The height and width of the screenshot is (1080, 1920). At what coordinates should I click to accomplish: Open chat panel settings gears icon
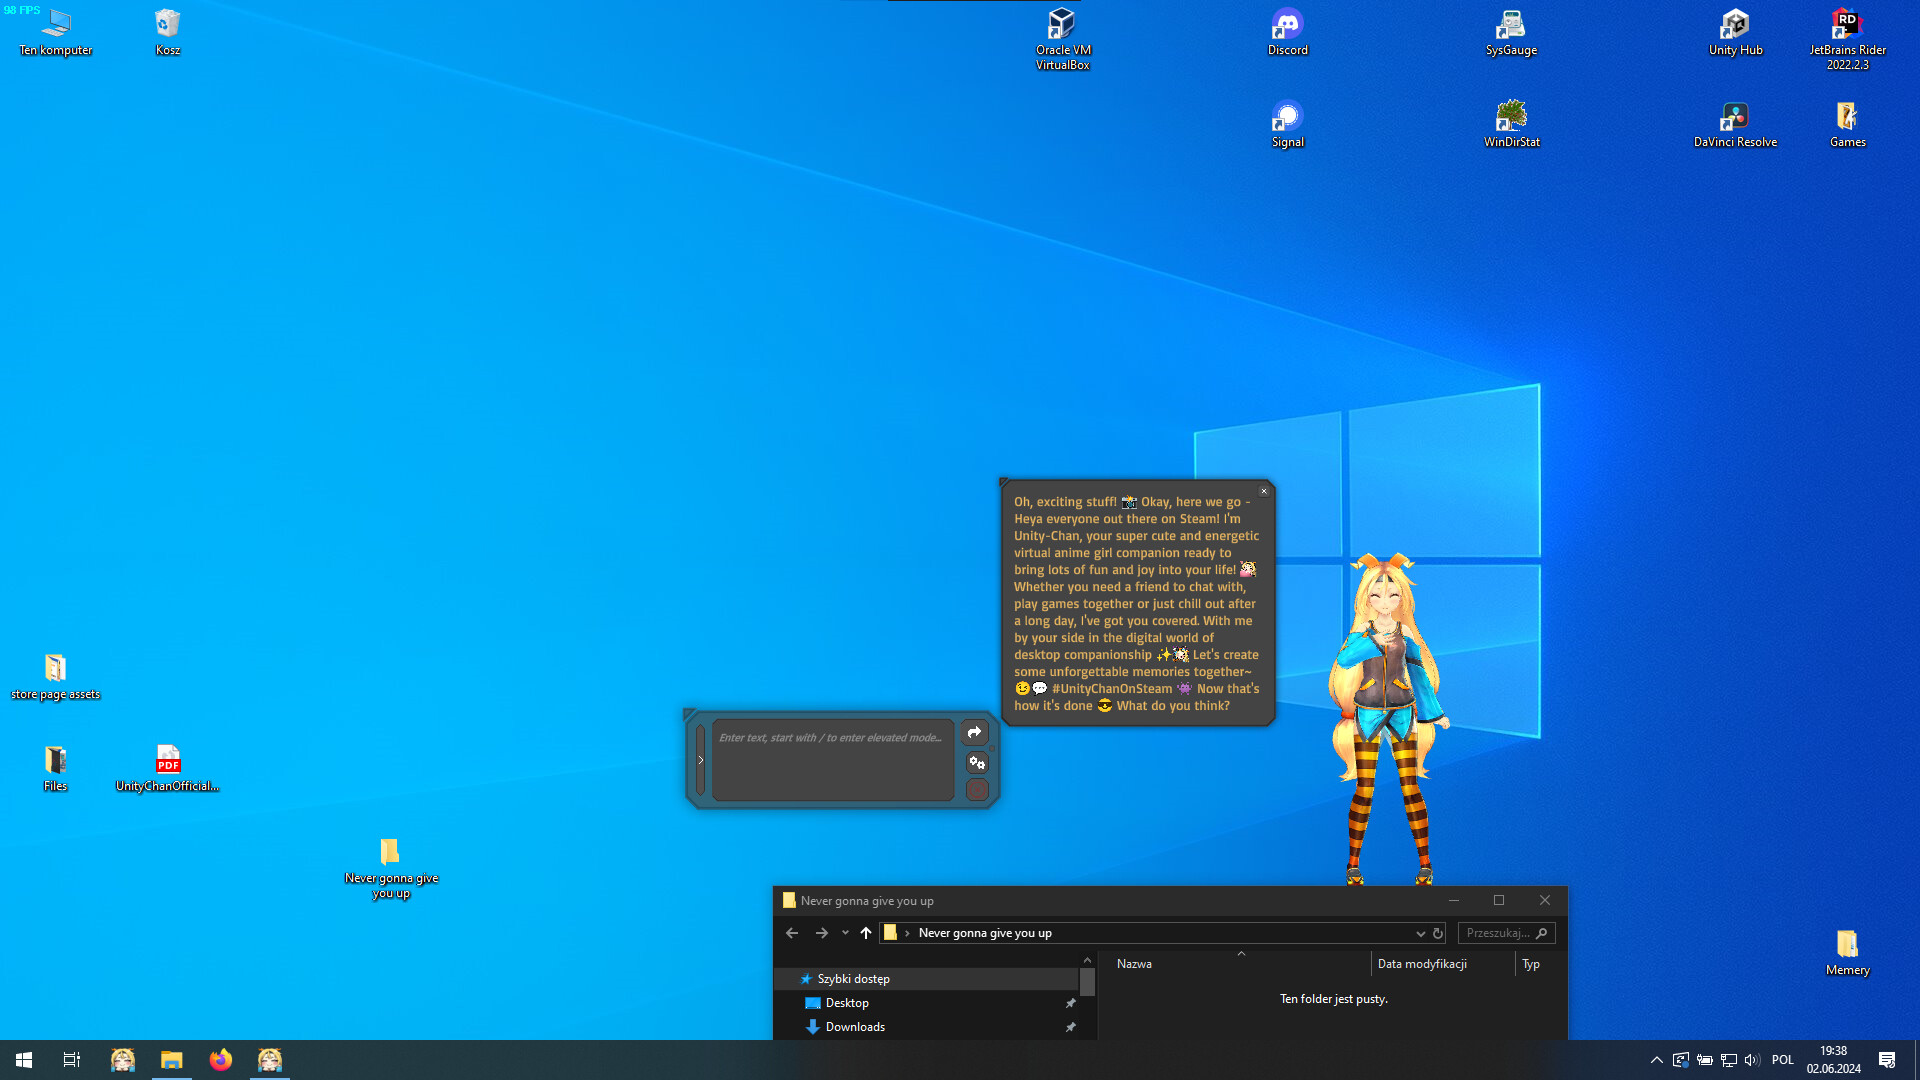pyautogui.click(x=977, y=763)
